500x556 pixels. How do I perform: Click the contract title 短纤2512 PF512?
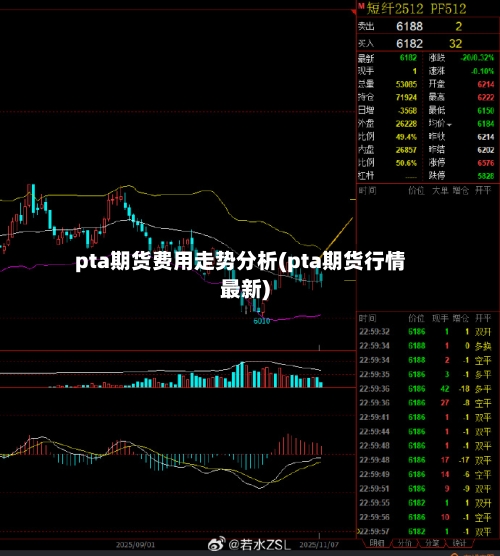pos(416,9)
